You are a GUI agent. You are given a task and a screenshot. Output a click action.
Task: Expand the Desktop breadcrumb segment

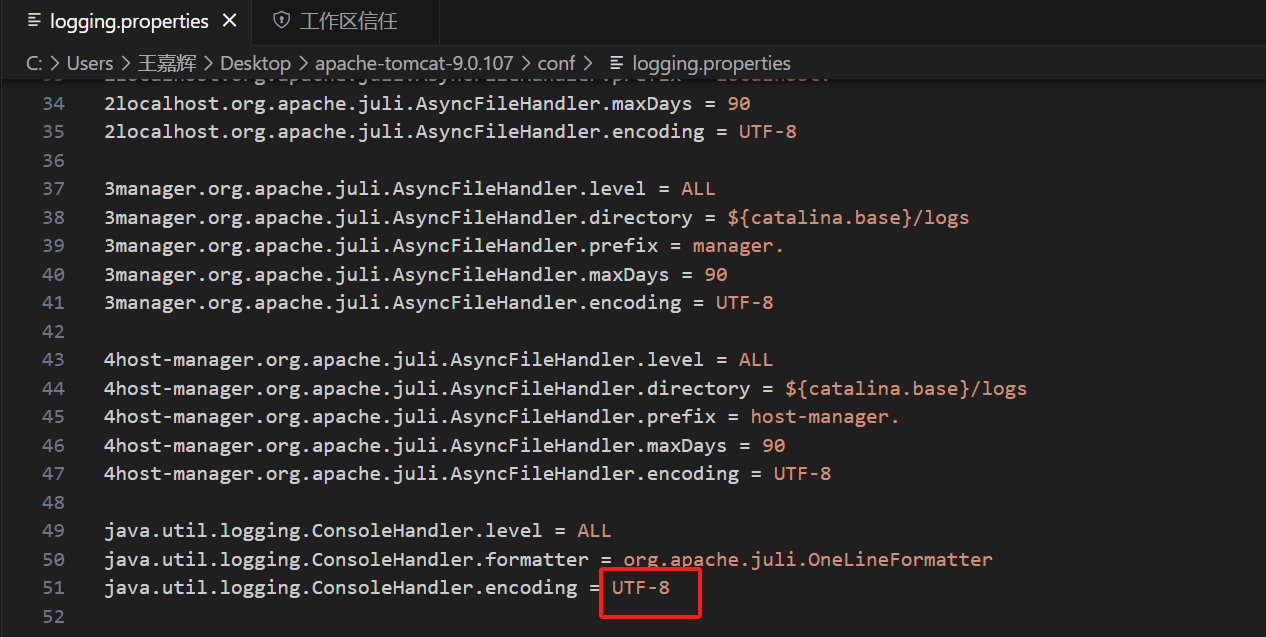pos(255,63)
